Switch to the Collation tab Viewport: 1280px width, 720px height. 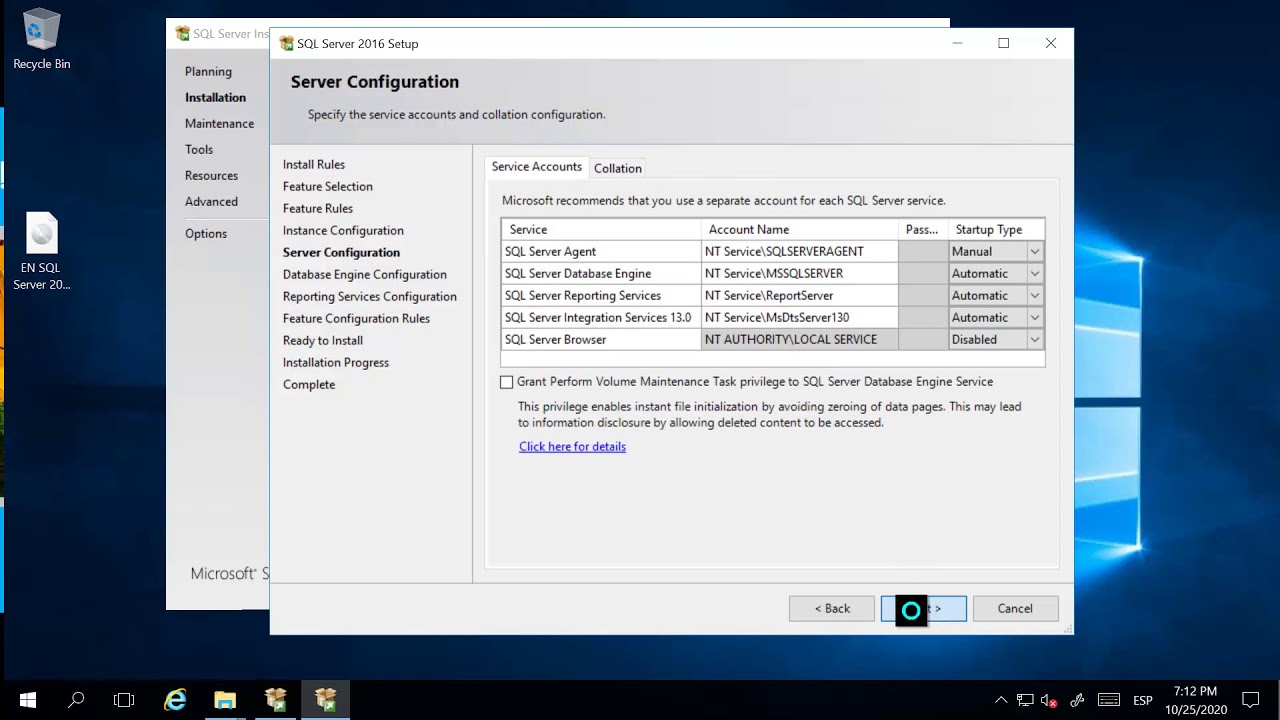click(617, 168)
